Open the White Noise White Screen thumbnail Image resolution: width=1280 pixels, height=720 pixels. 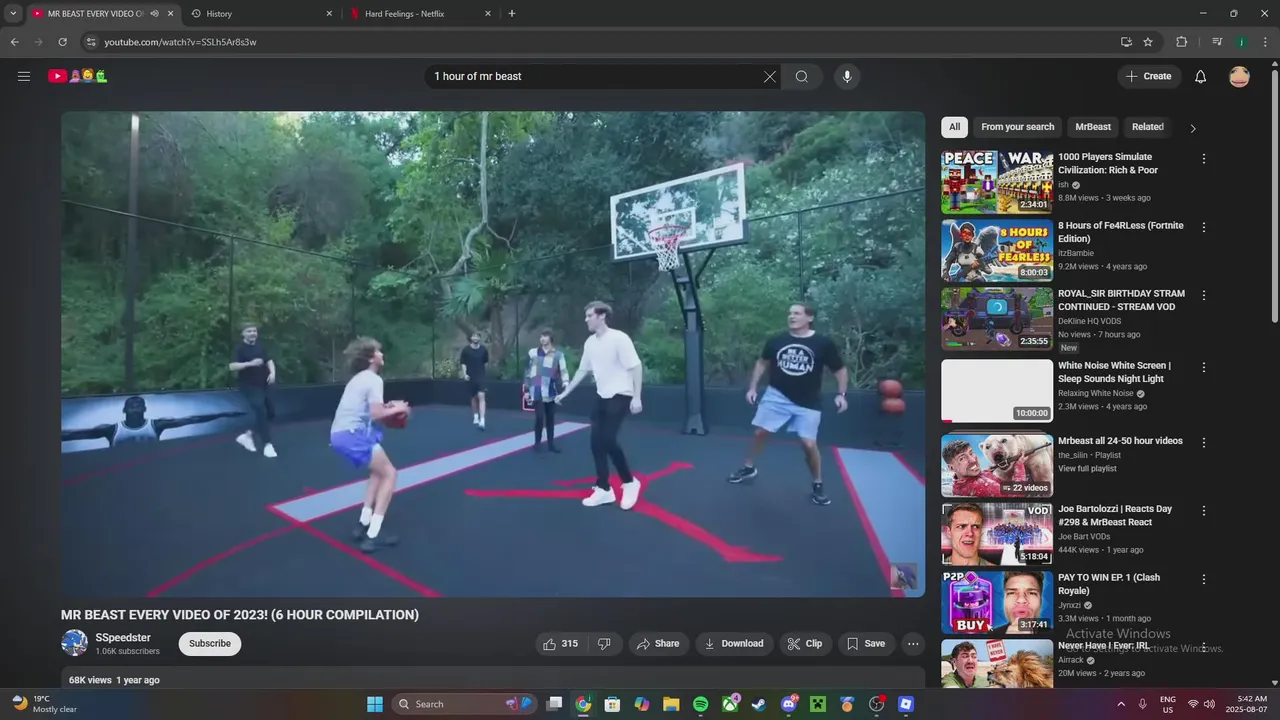997,391
